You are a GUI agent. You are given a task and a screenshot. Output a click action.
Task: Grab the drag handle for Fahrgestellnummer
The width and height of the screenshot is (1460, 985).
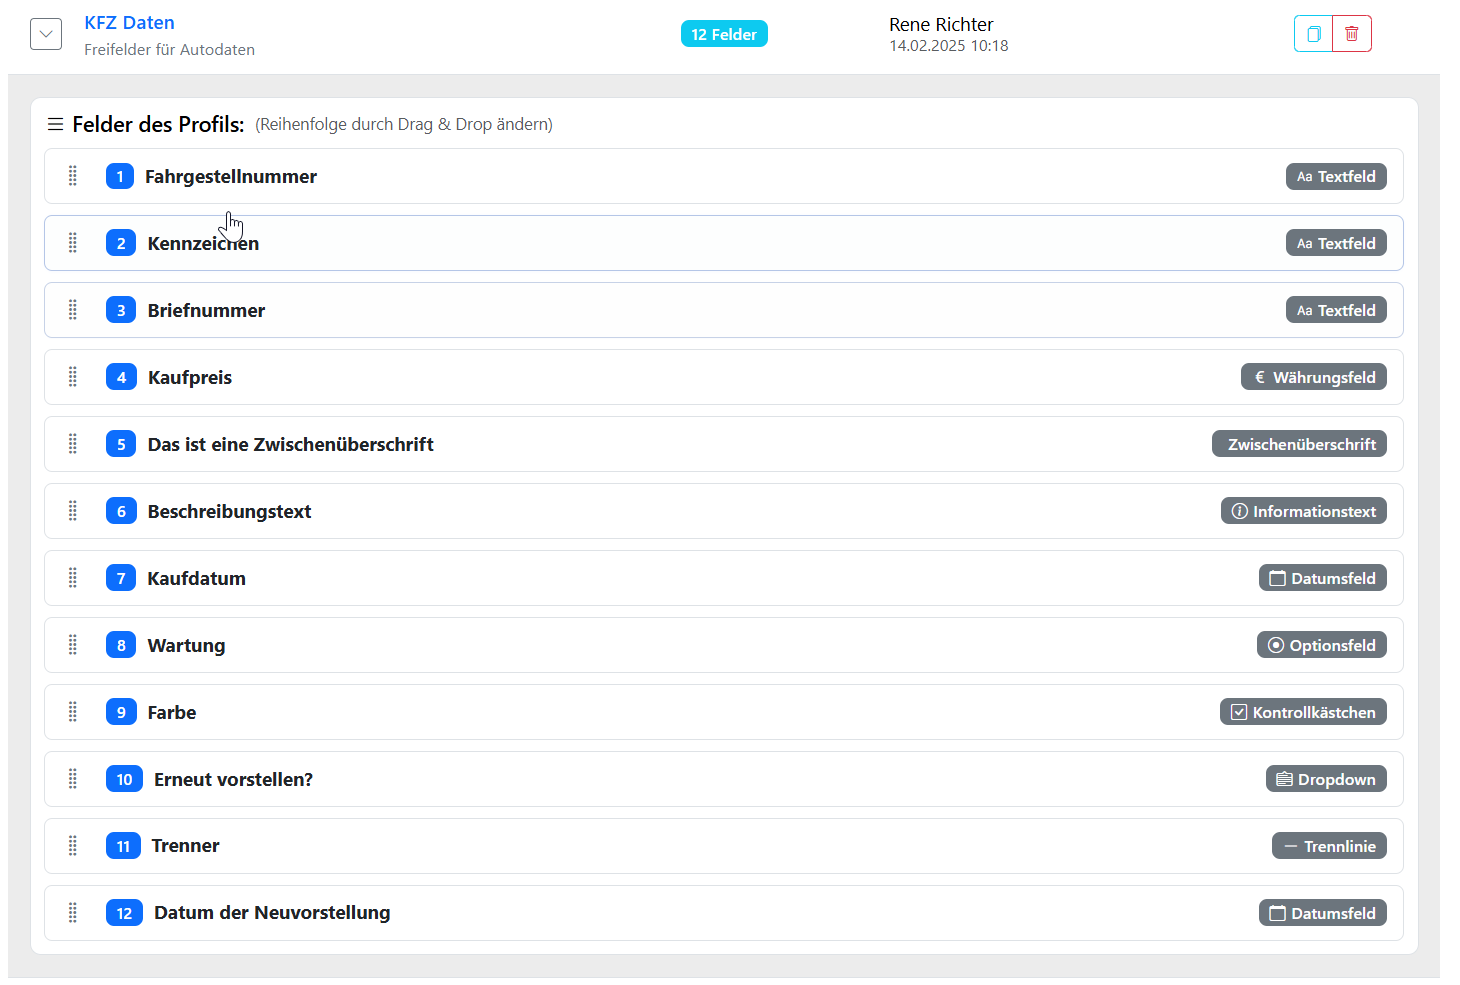(x=73, y=176)
